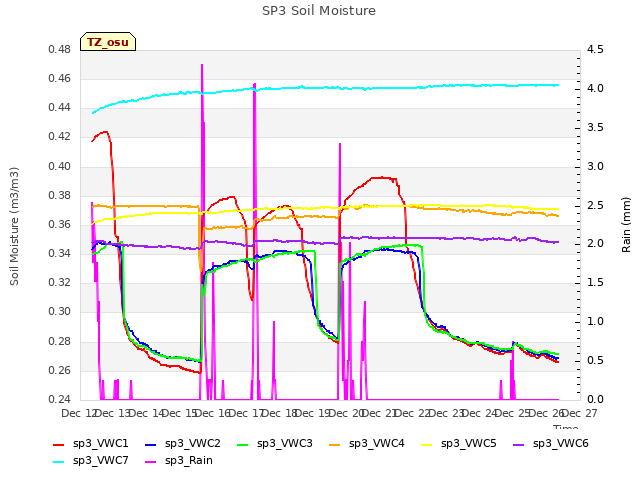640x480 pixels.
Task: Click the 1.5 rain axis tick label
Action: click(x=595, y=282)
